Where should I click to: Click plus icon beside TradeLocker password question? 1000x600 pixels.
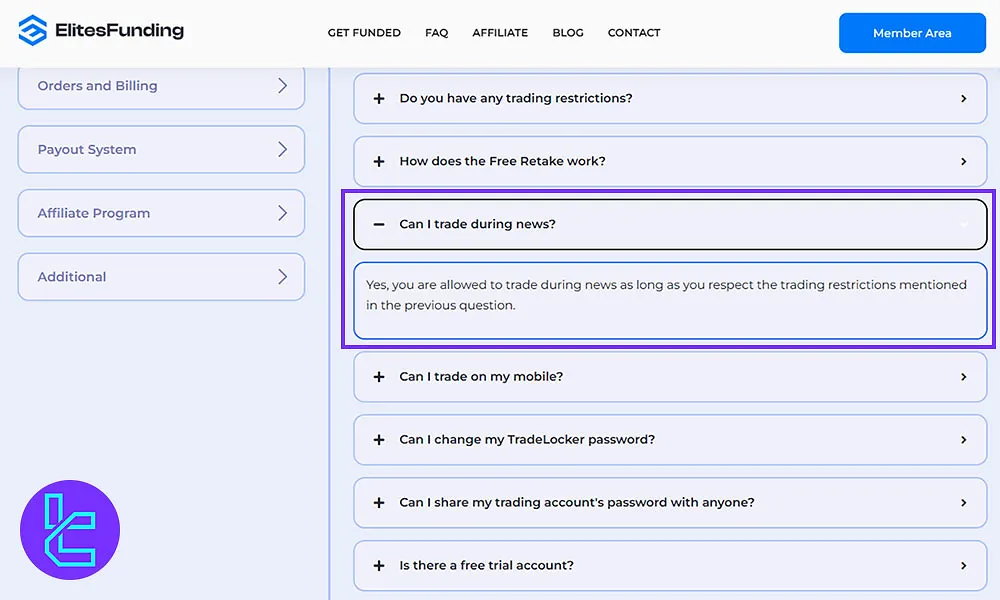[x=379, y=440]
